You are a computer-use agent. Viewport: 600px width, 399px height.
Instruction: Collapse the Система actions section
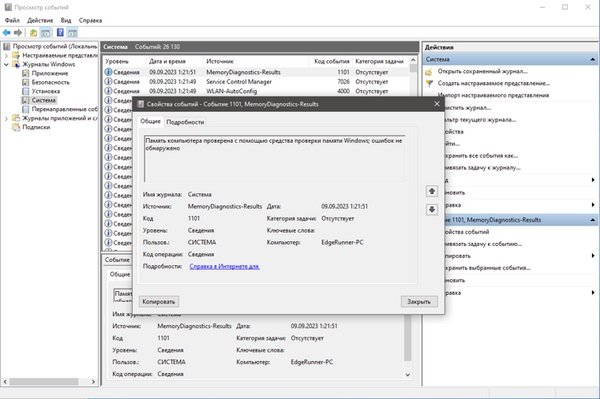[x=592, y=59]
